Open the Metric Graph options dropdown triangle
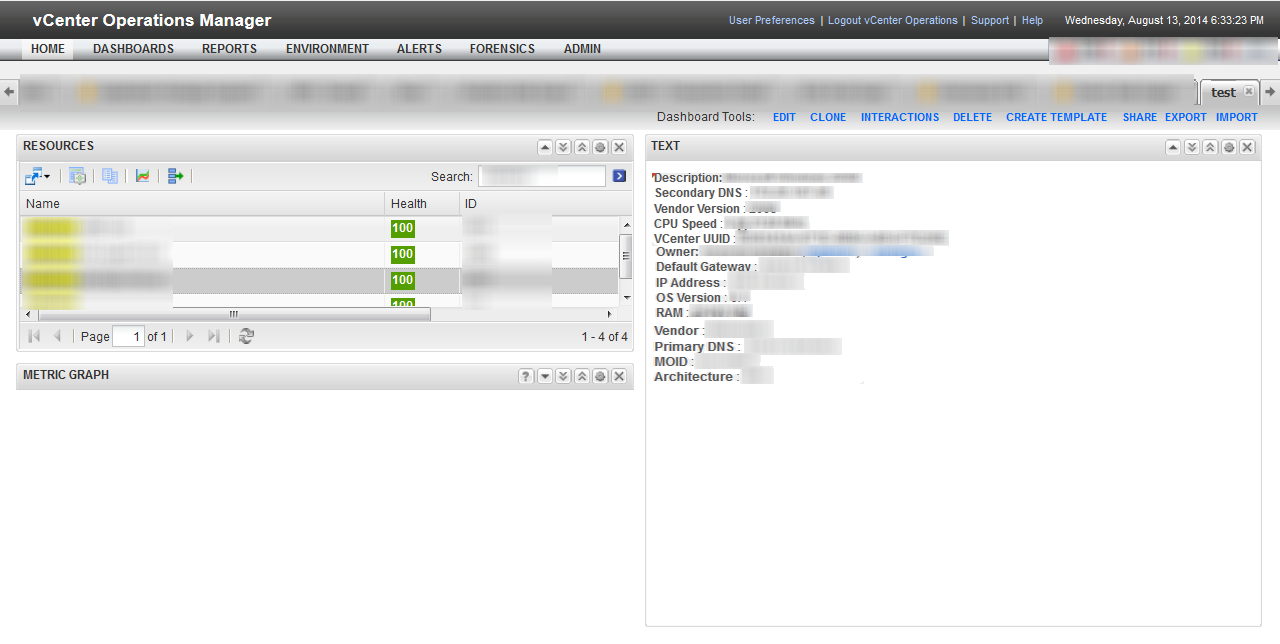The width and height of the screenshot is (1280, 644). click(544, 376)
